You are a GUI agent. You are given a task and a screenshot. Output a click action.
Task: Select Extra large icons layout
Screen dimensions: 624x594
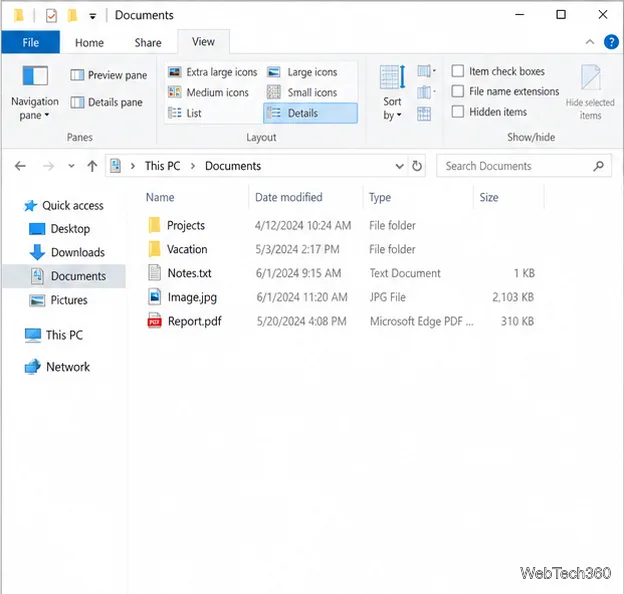(x=213, y=72)
